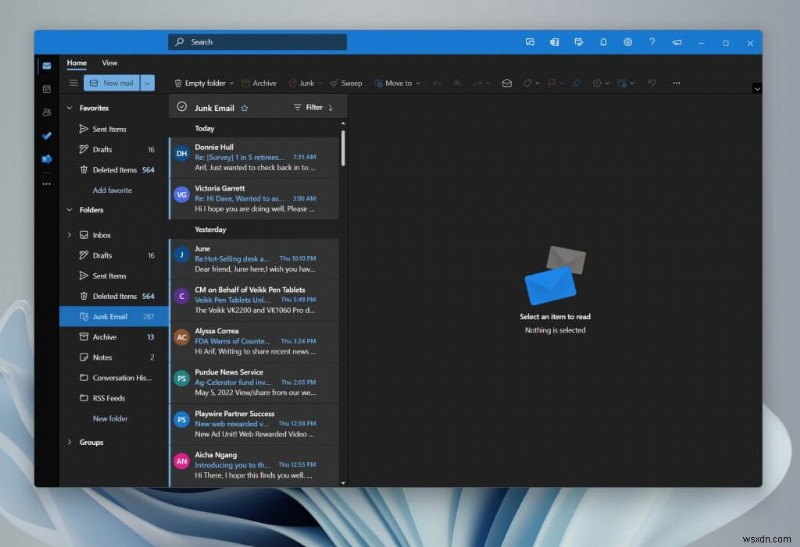Screen dimensions: 800x547
Task: Open the New mail dropdown arrow
Action: coord(147,83)
